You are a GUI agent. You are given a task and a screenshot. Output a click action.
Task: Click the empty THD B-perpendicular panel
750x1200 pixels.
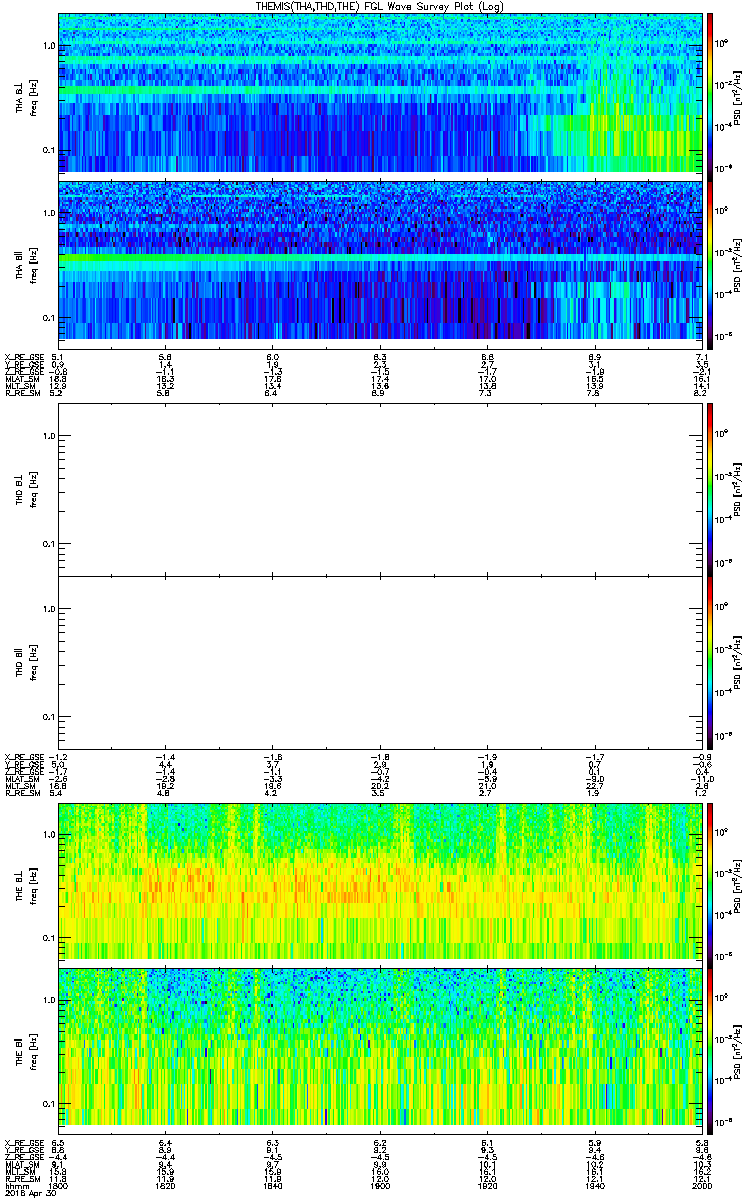coord(379,489)
